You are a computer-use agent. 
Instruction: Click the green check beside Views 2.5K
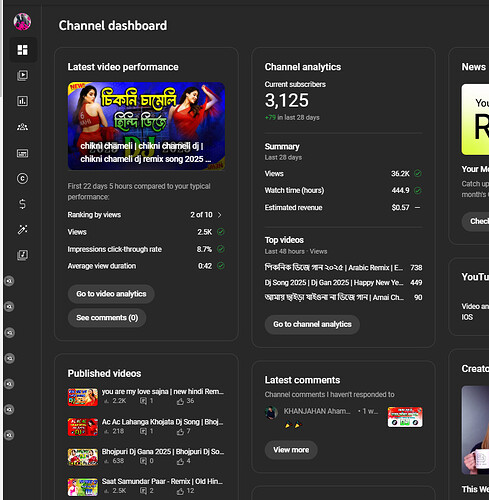coord(221,232)
